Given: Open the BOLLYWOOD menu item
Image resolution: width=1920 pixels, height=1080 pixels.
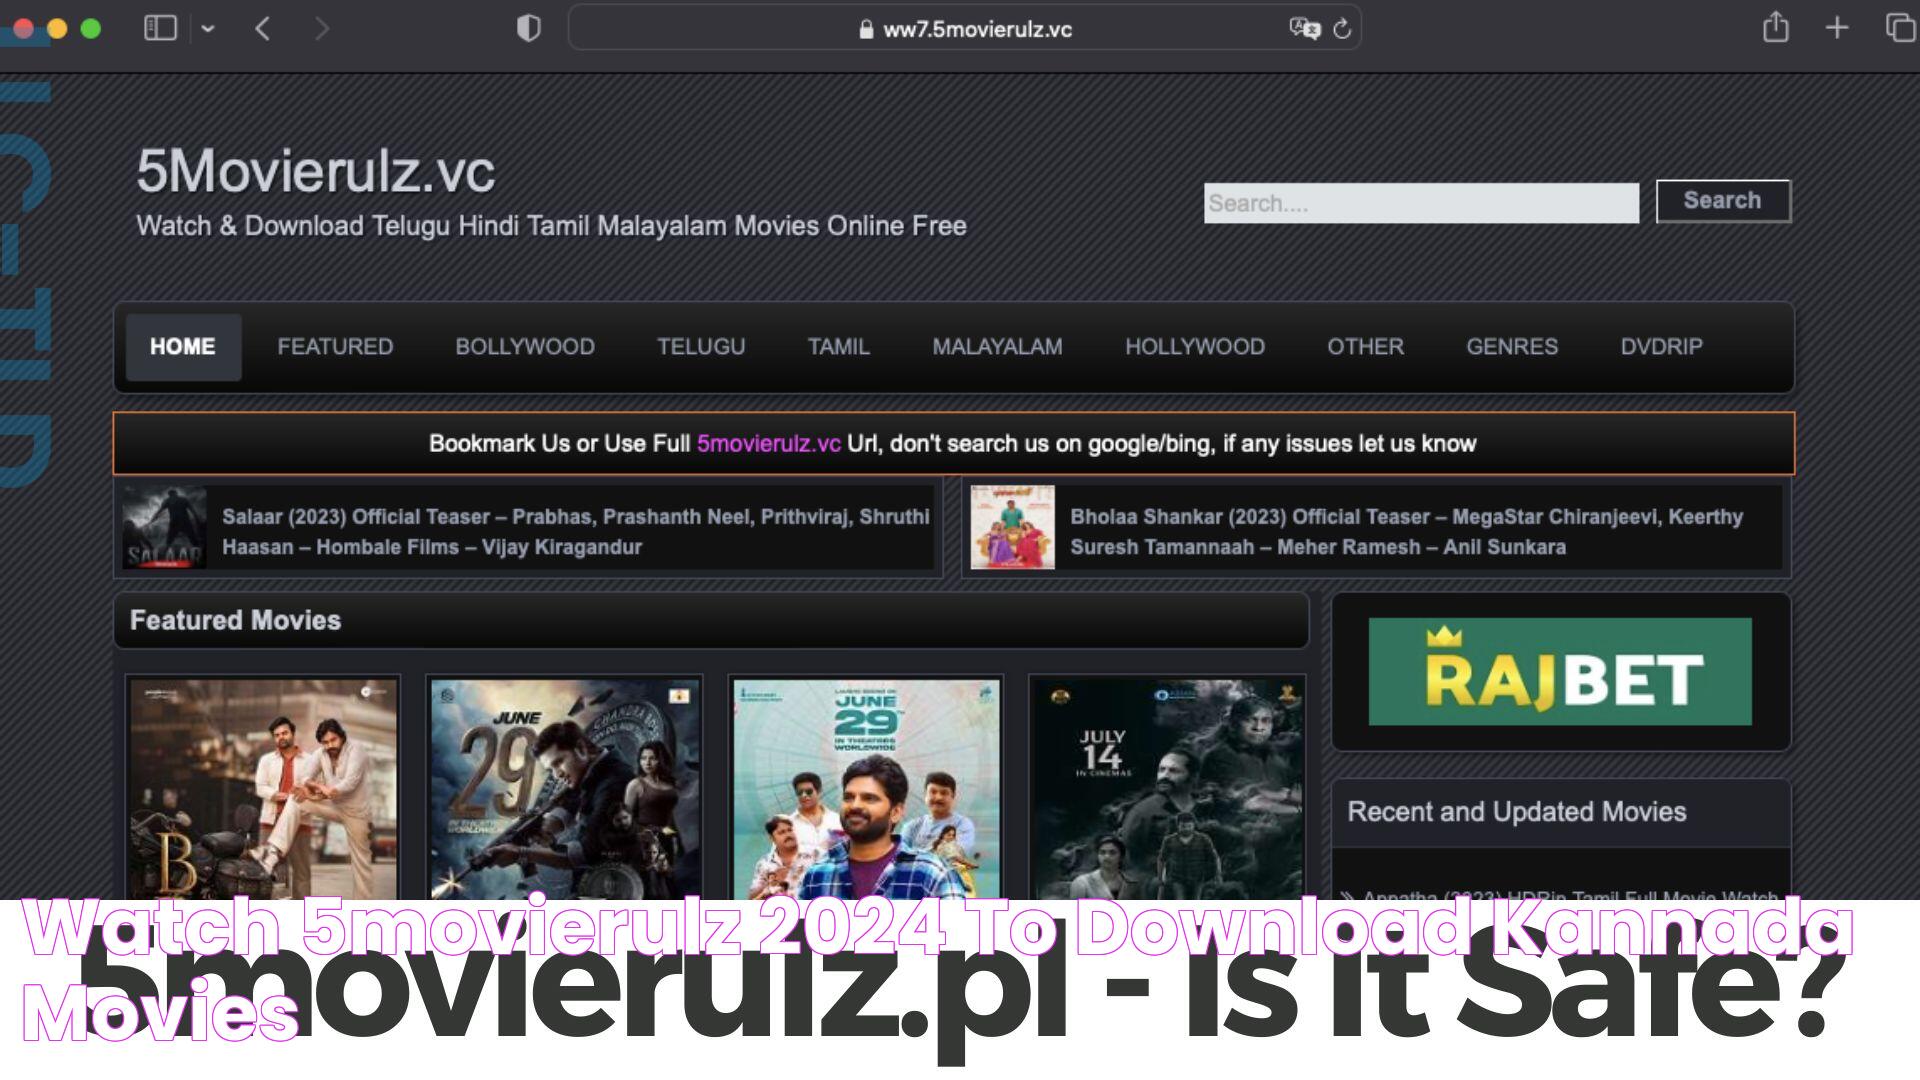Looking at the screenshot, I should 525,347.
